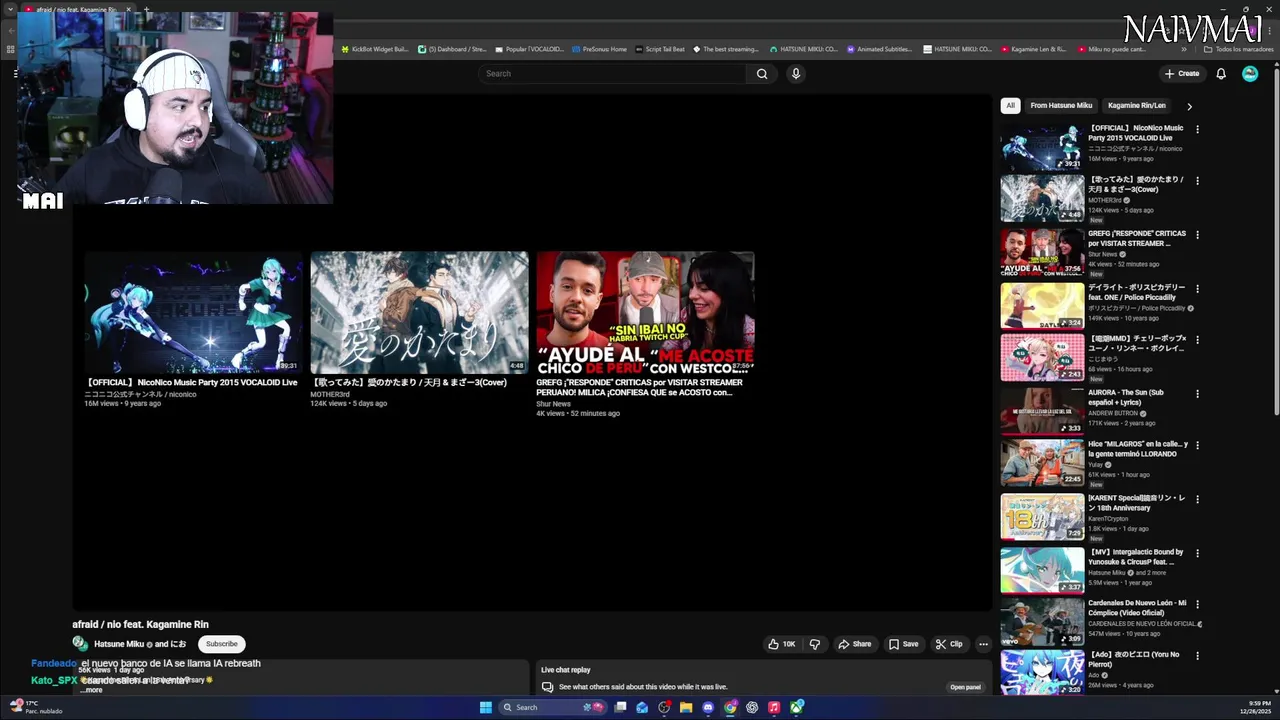Open Todos los marcadores bookmarks folder
1280x720 pixels.
1238,49
